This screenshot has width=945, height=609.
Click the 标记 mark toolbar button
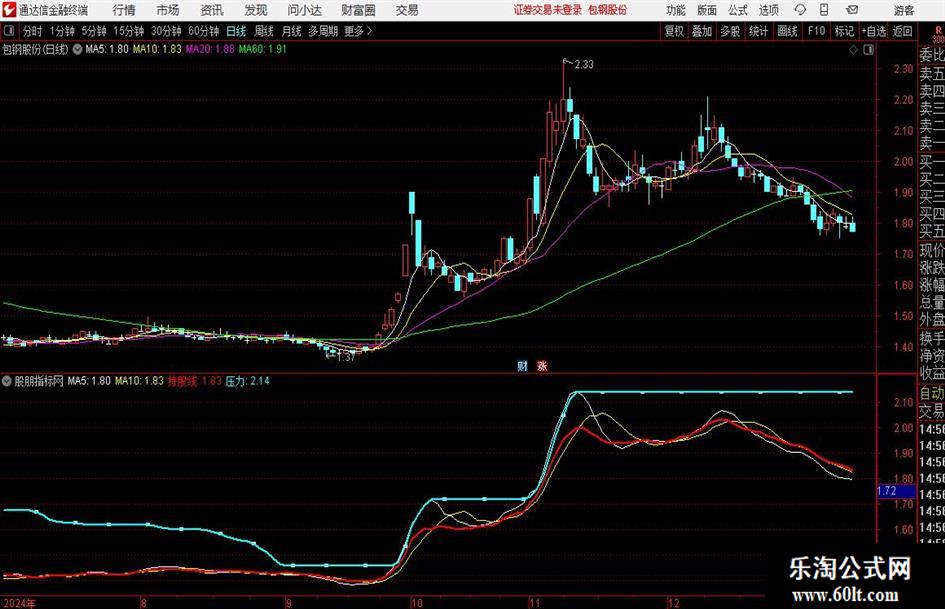[x=844, y=31]
